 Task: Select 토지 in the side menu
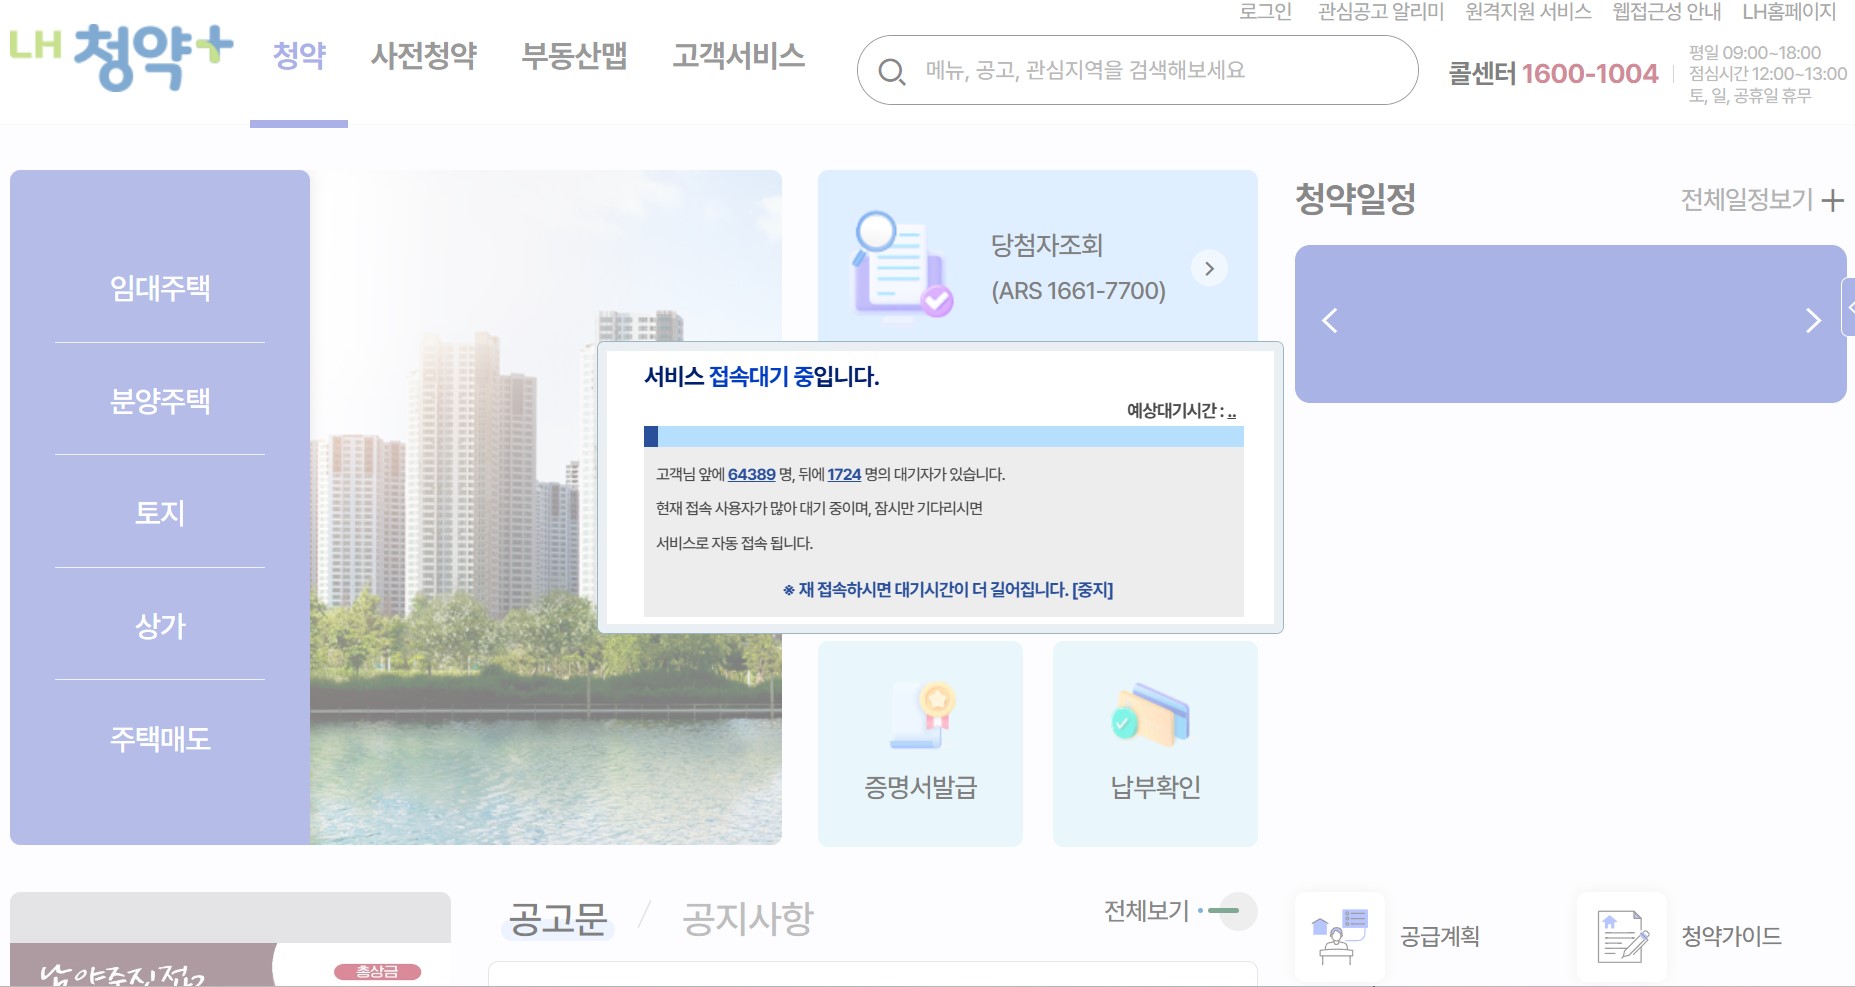(160, 513)
